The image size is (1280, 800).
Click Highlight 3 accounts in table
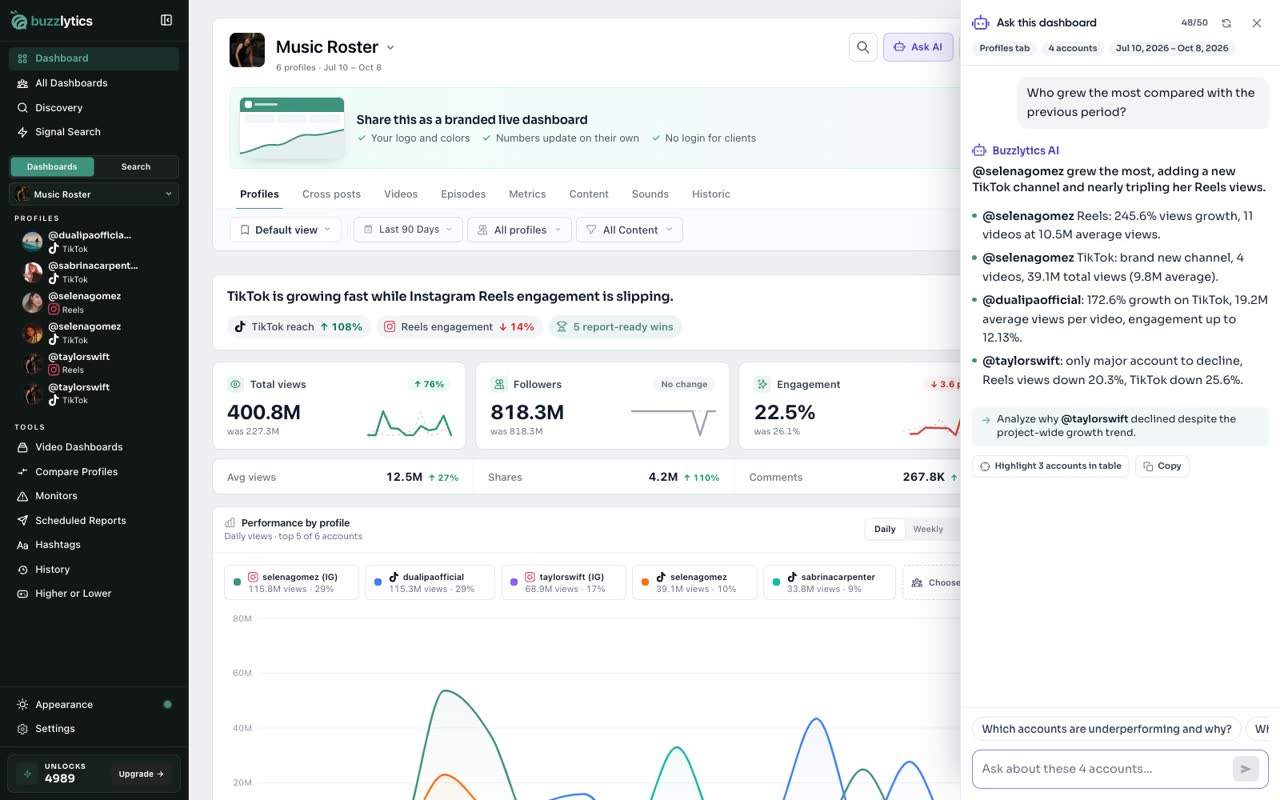pyautogui.click(x=1050, y=466)
